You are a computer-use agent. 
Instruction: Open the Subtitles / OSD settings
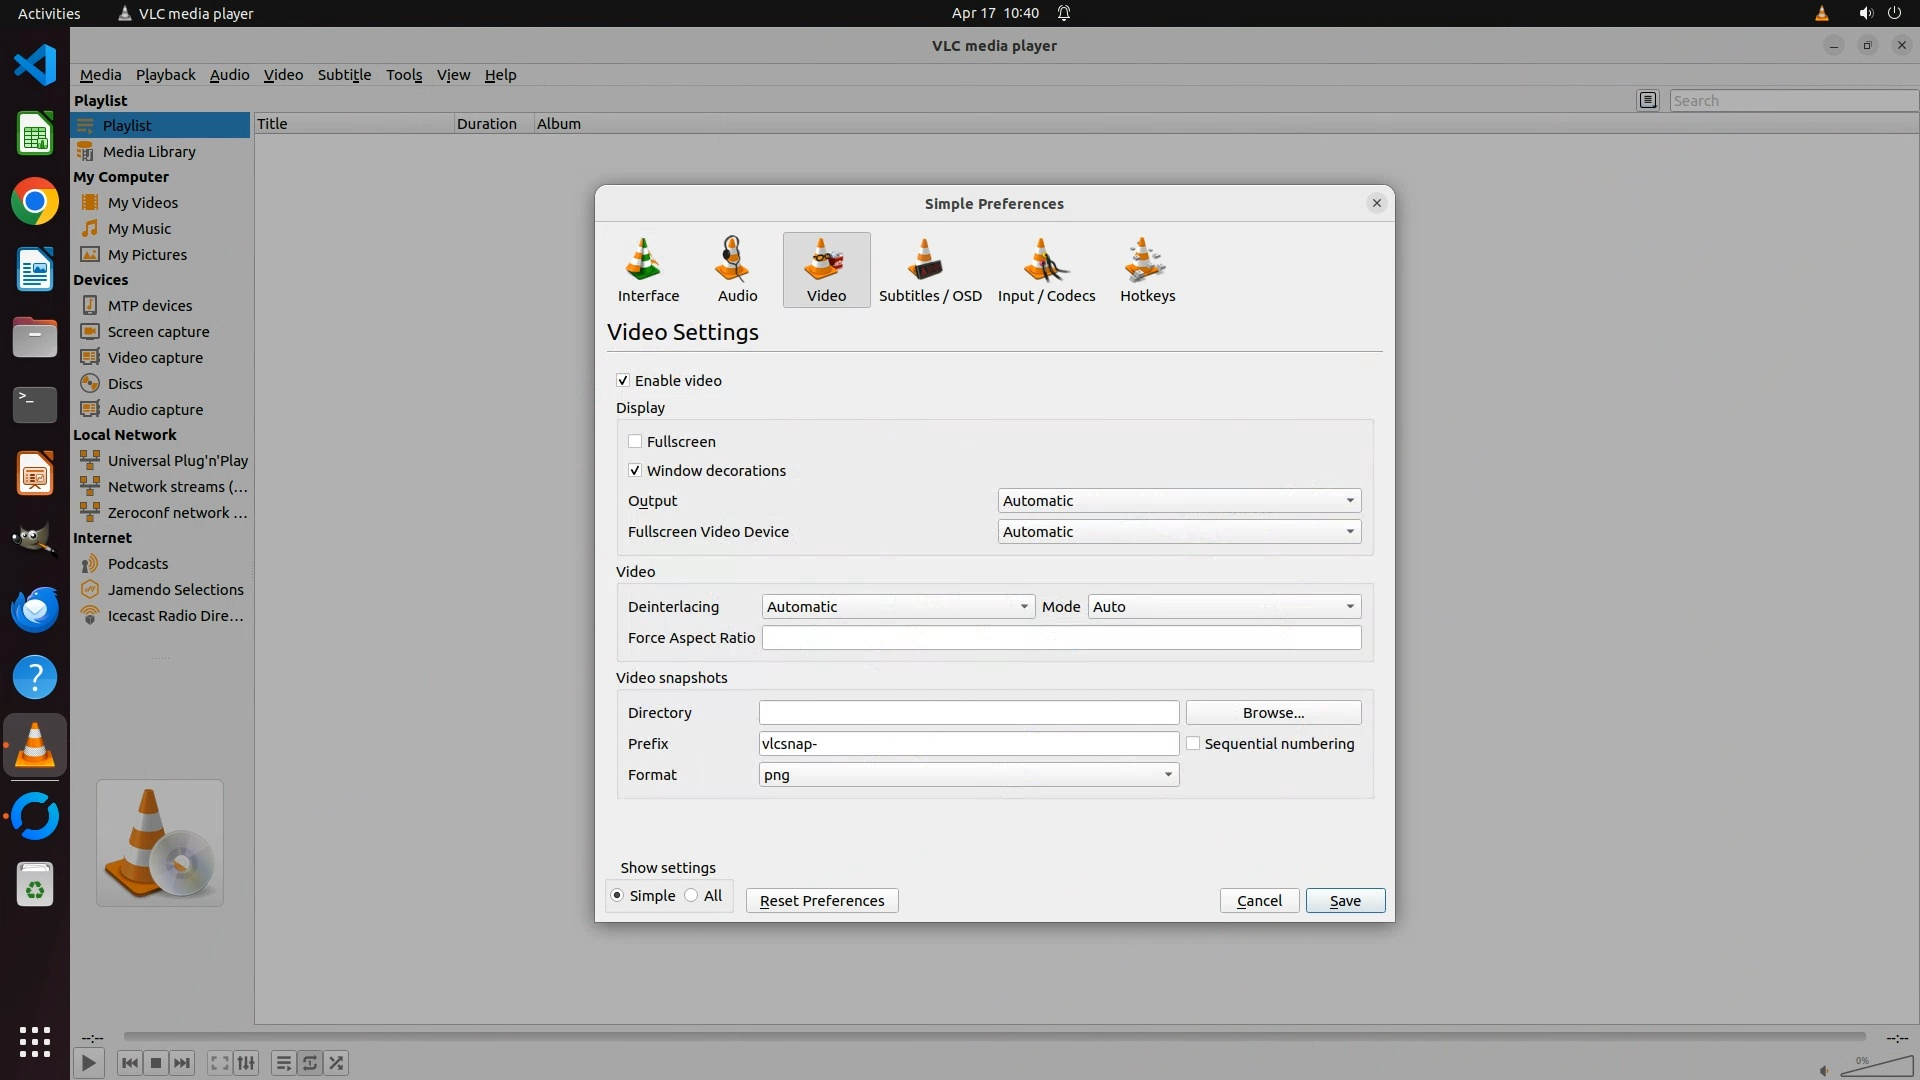[929, 270]
